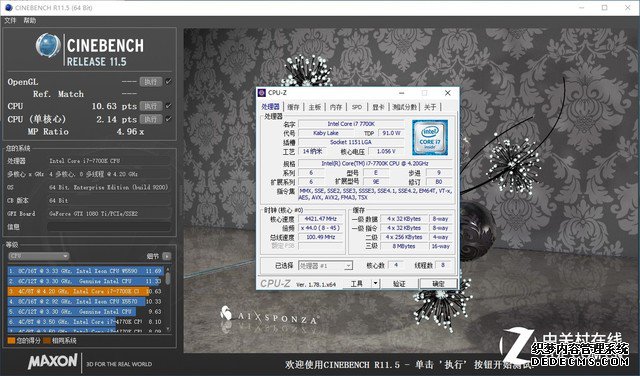Run the CPU benchmark button
The width and height of the screenshot is (640, 376).
point(151,106)
